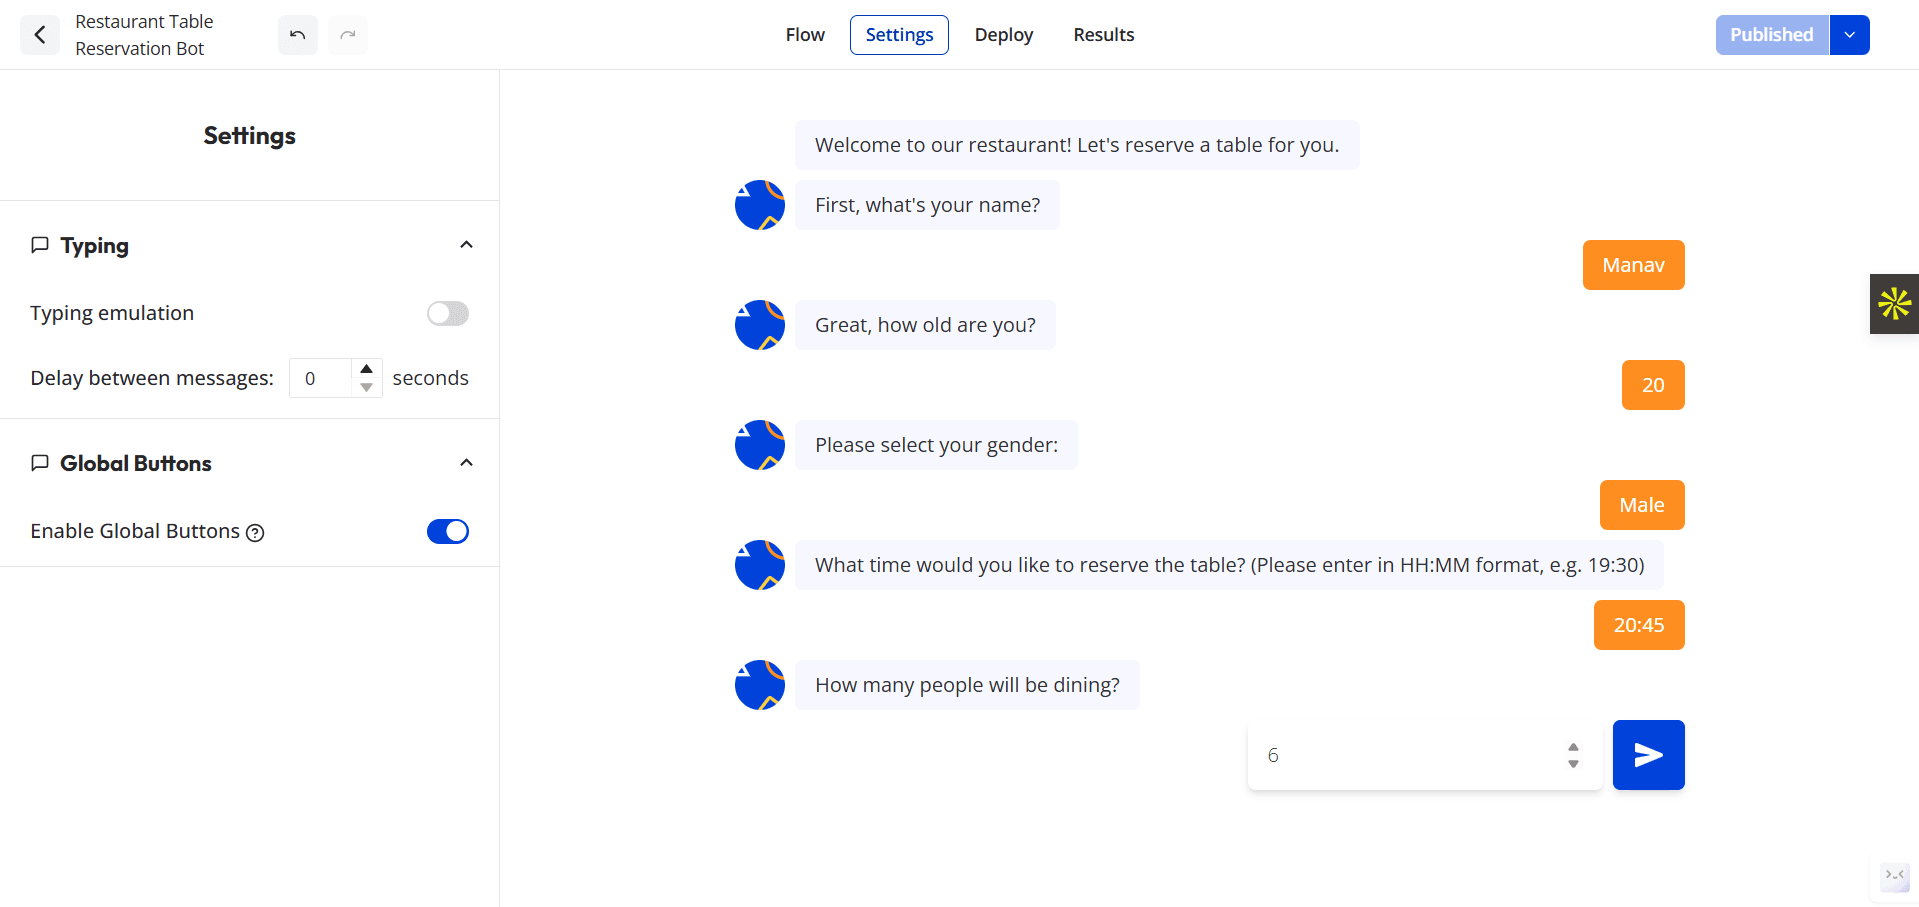Screen dimensions: 1919x907
Task: Open the dropdown arrow next to Published
Action: (1849, 35)
